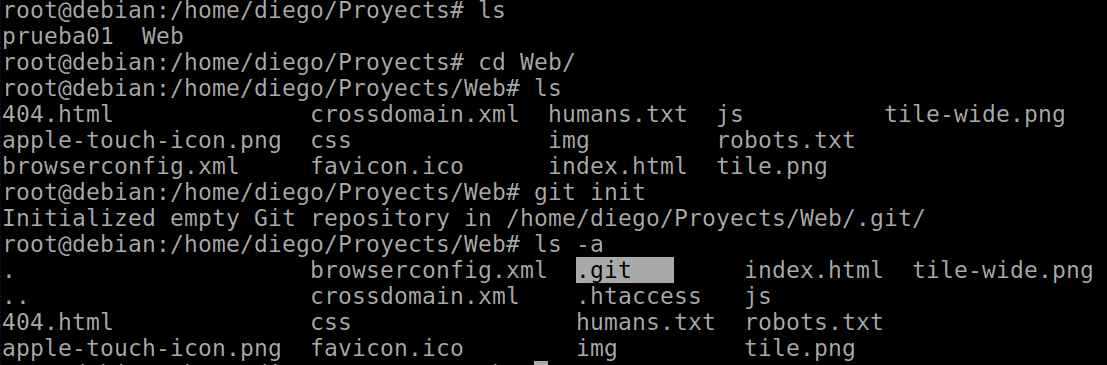Click the highlighted .git directory entry
1107x365 pixels.
pos(624,270)
